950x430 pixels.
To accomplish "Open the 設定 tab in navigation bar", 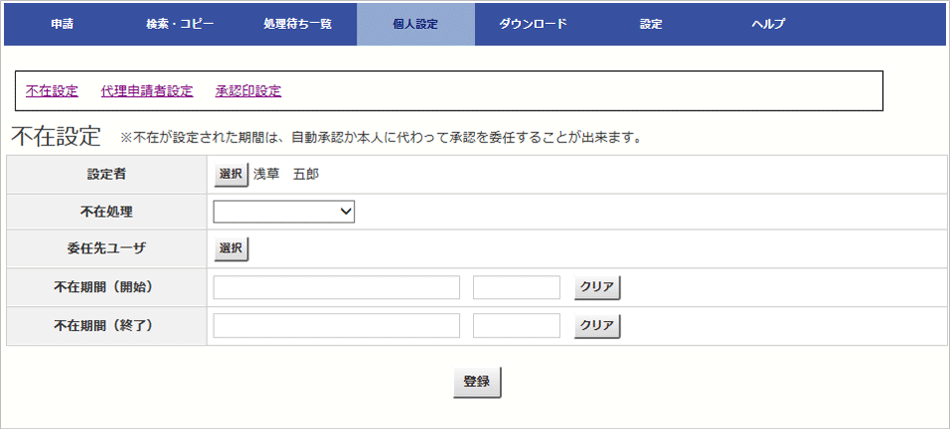I will pyautogui.click(x=651, y=24).
